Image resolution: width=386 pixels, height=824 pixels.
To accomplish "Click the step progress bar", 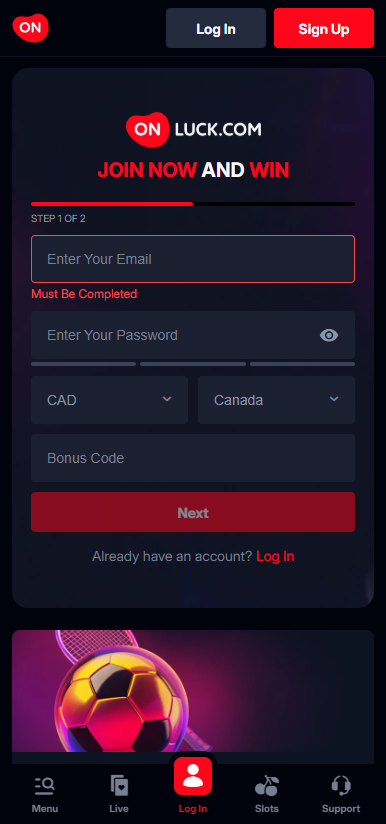I will coord(193,204).
